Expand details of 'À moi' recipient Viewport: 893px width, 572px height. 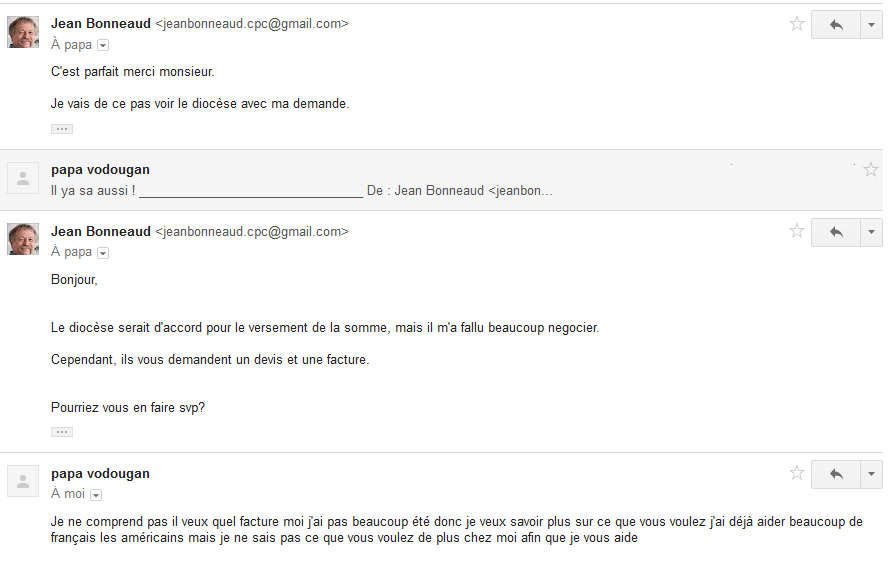coord(96,495)
